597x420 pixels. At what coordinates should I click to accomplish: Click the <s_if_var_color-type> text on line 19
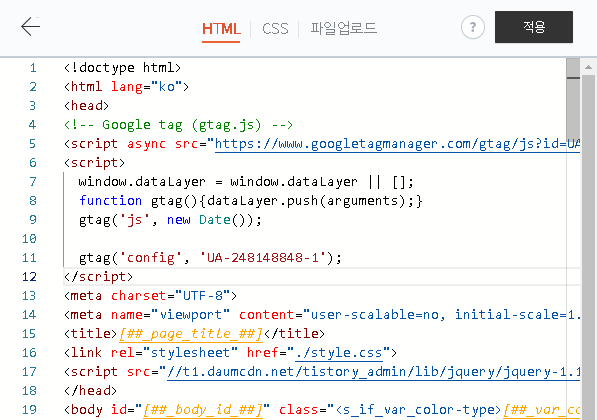pos(418,410)
